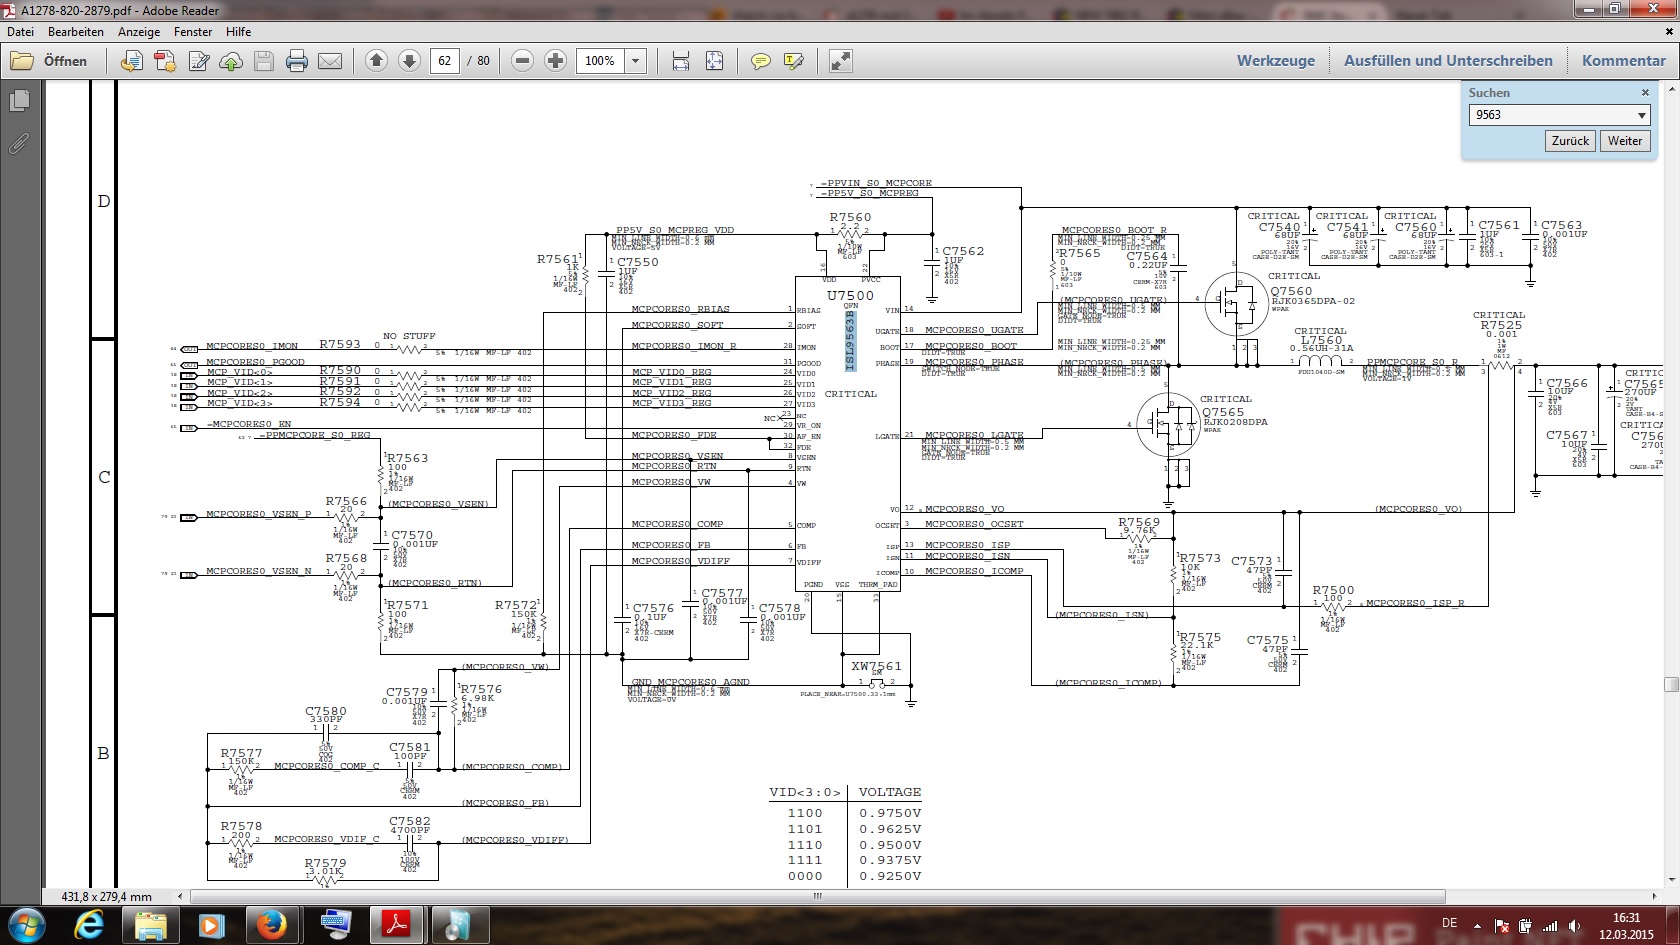The image size is (1680, 945).
Task: Click the Öffnen folder button
Action: [x=49, y=61]
